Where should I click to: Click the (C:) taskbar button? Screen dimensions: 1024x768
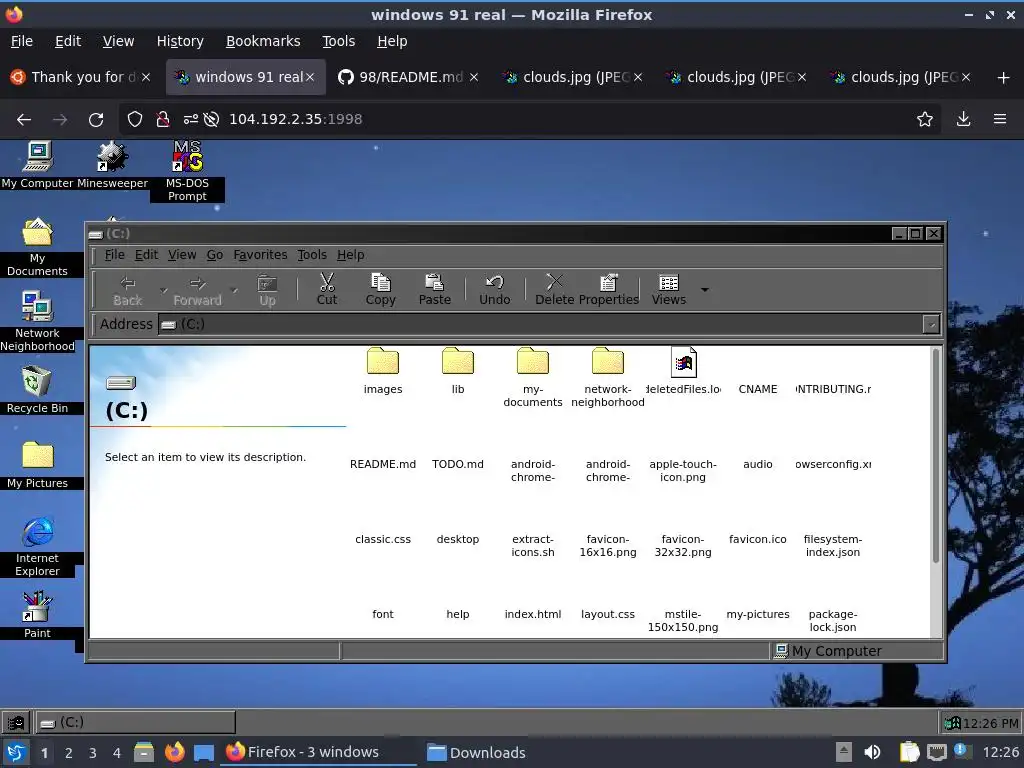coord(135,722)
